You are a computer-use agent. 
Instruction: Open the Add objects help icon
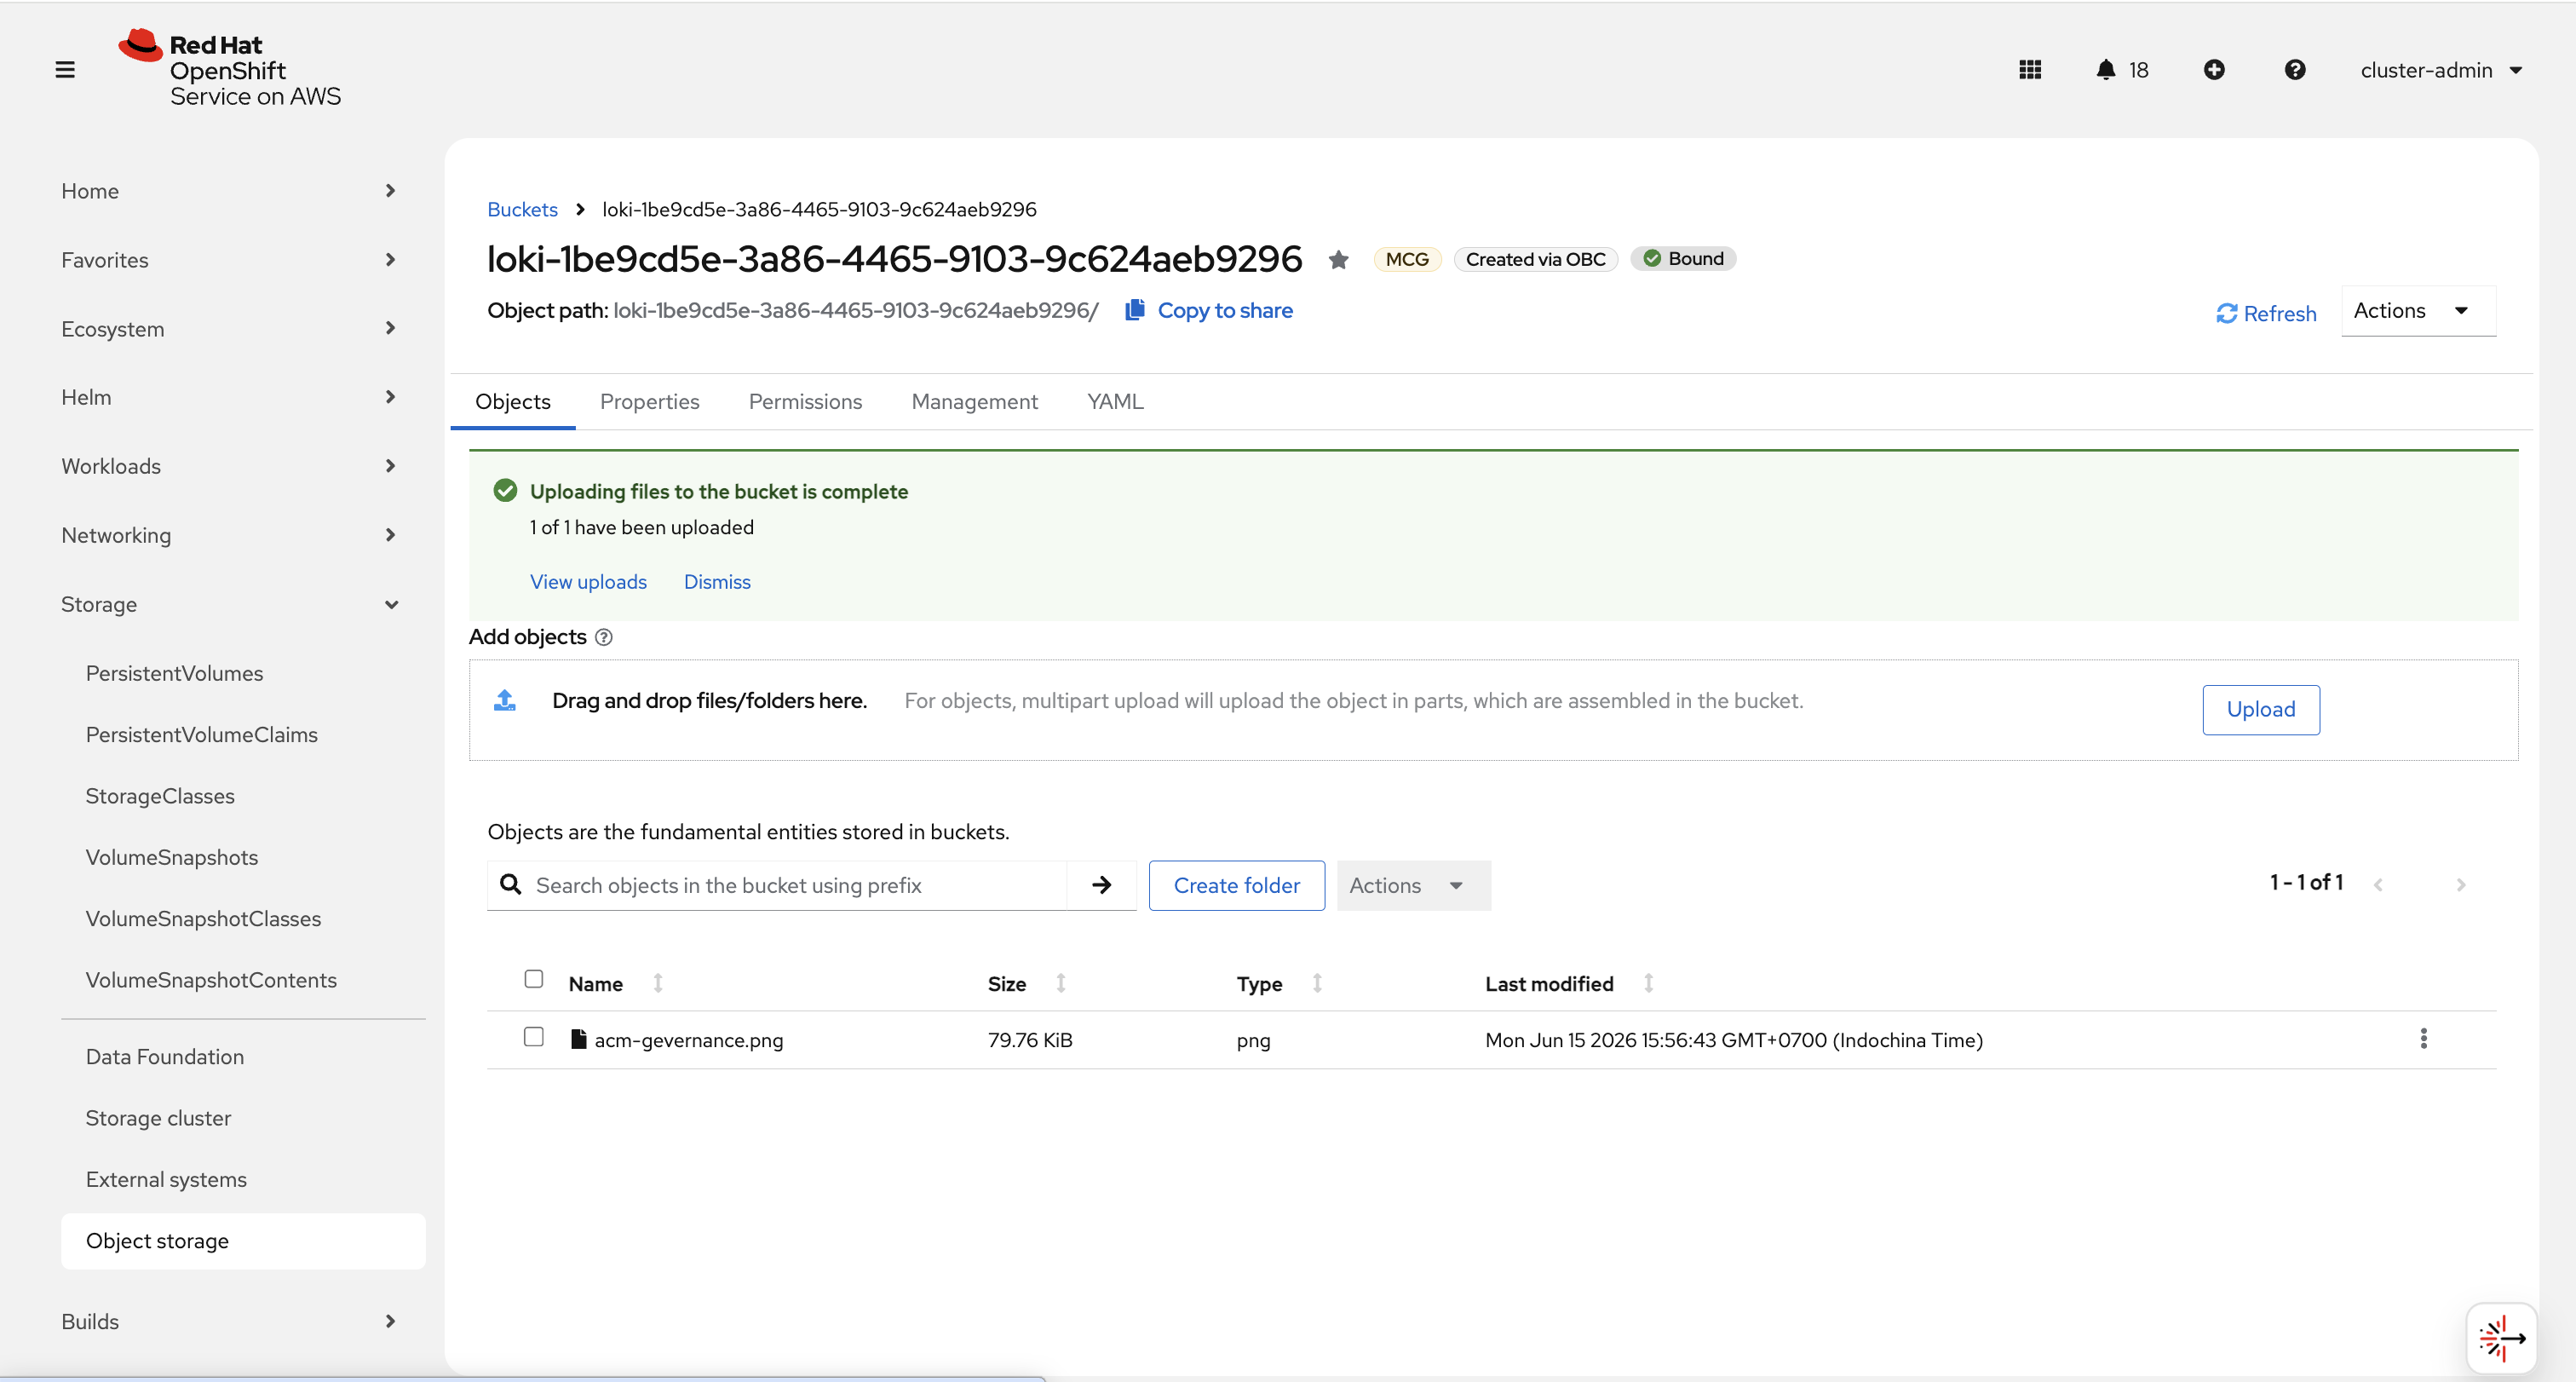click(604, 637)
